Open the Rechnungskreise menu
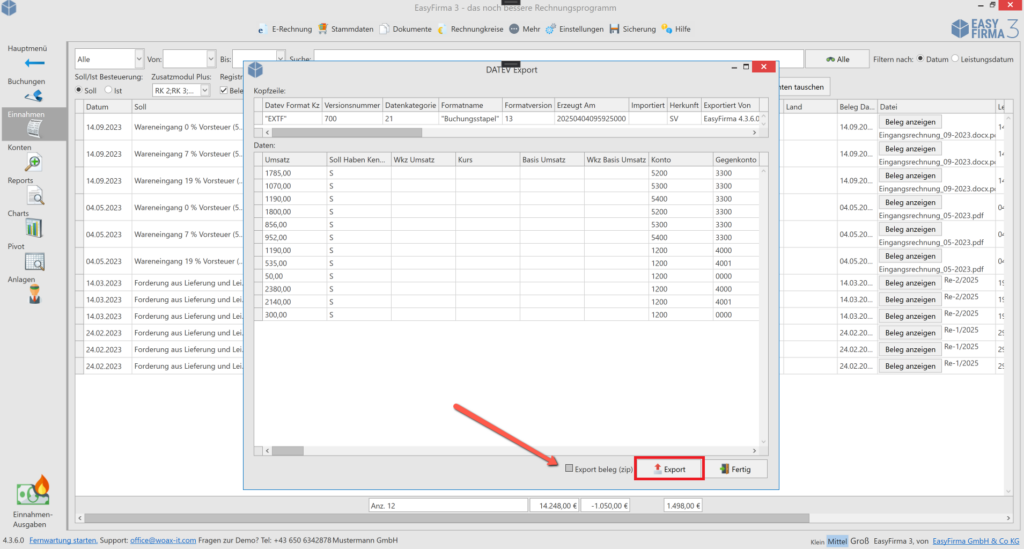 coord(477,29)
